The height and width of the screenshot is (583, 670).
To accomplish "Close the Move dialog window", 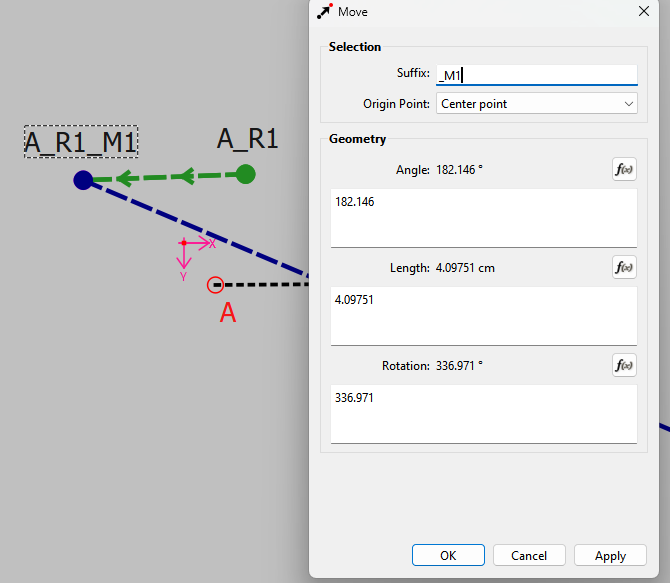I will click(644, 12).
